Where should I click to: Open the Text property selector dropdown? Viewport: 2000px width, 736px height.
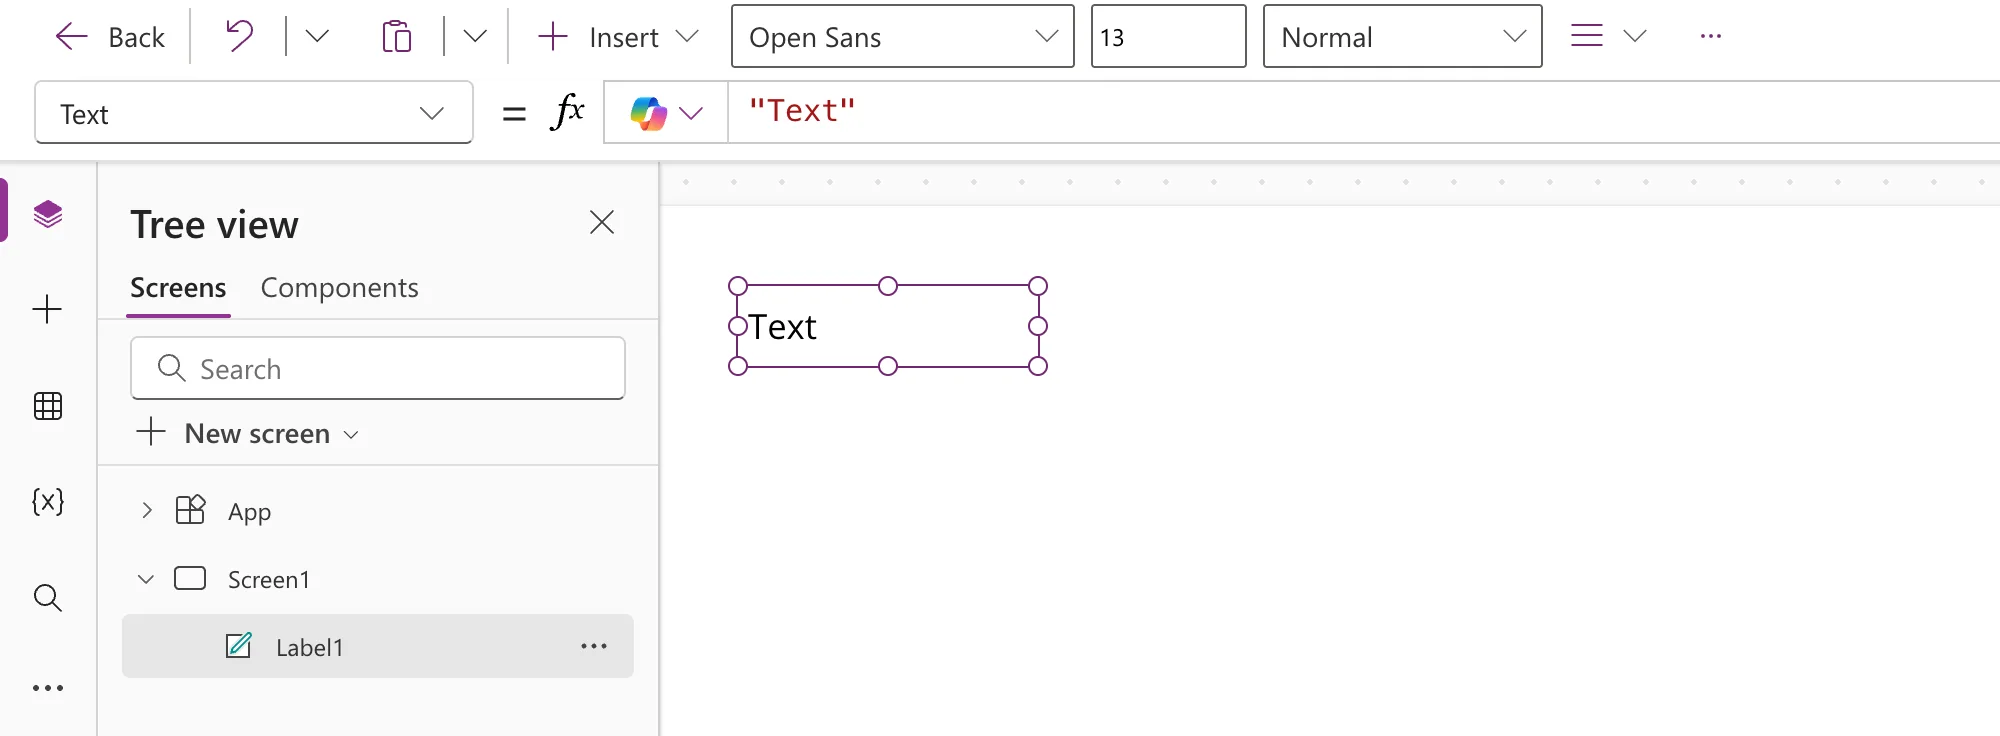point(254,113)
